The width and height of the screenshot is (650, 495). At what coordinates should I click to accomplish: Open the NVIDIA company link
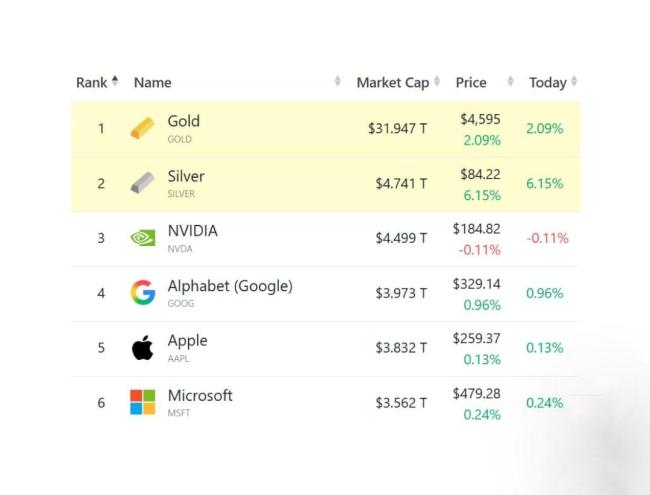(192, 231)
